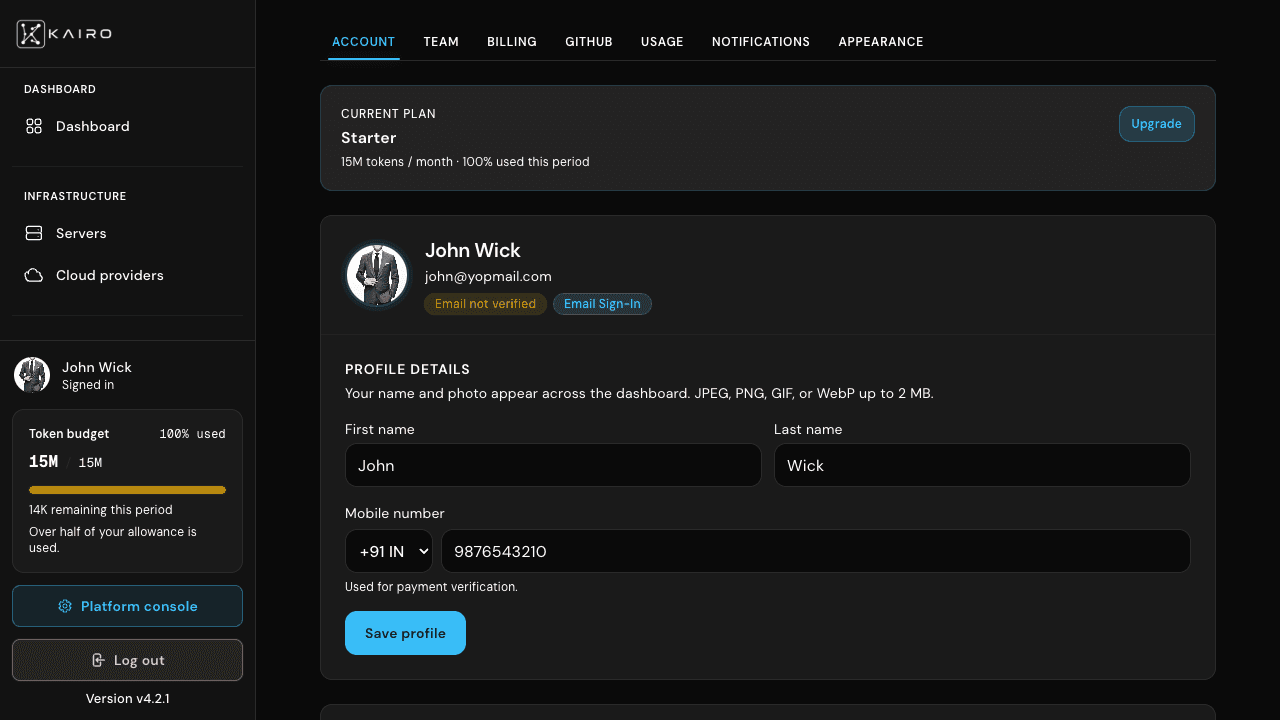The image size is (1280, 720).
Task: Click the 100% used label
Action: [192, 434]
